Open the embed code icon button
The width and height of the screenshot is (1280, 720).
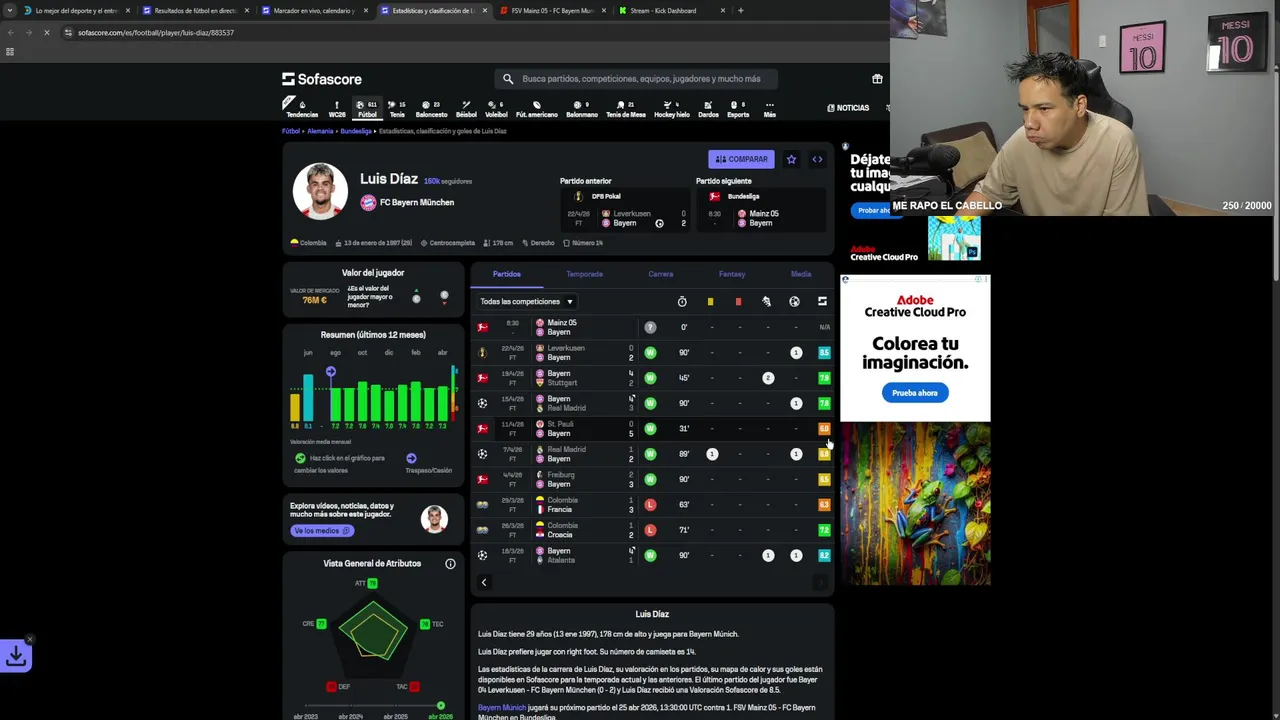tap(817, 159)
